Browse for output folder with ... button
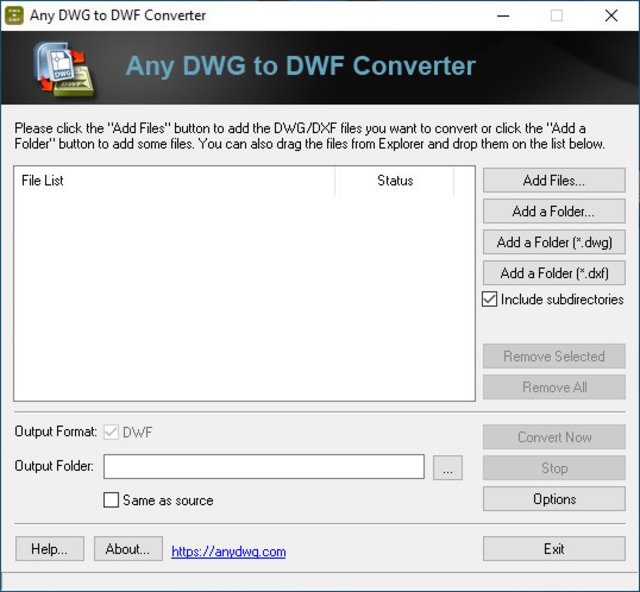This screenshot has height=592, width=640. pyautogui.click(x=448, y=468)
